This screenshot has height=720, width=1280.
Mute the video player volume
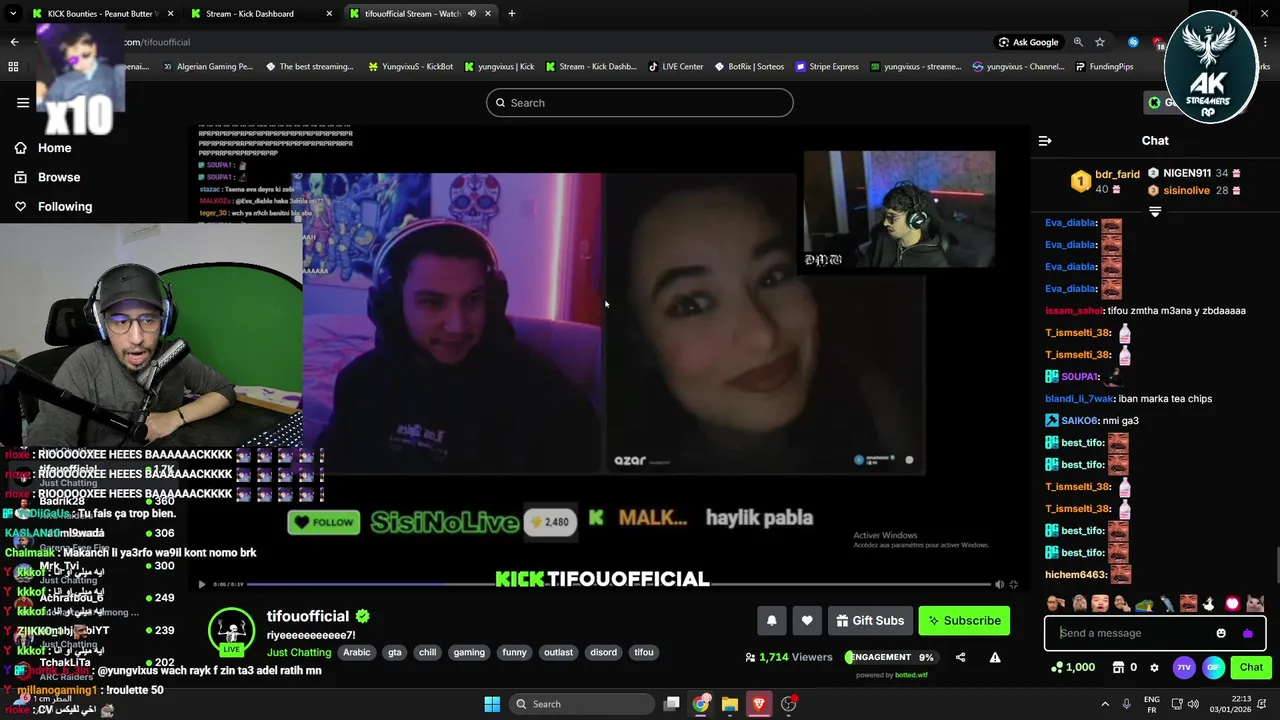[x=999, y=584]
